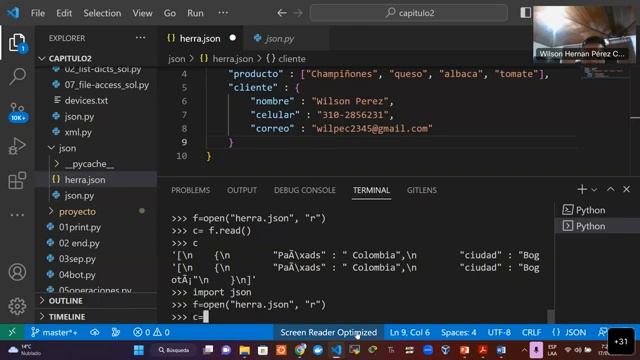Expand the TIMELINE section

(67, 317)
